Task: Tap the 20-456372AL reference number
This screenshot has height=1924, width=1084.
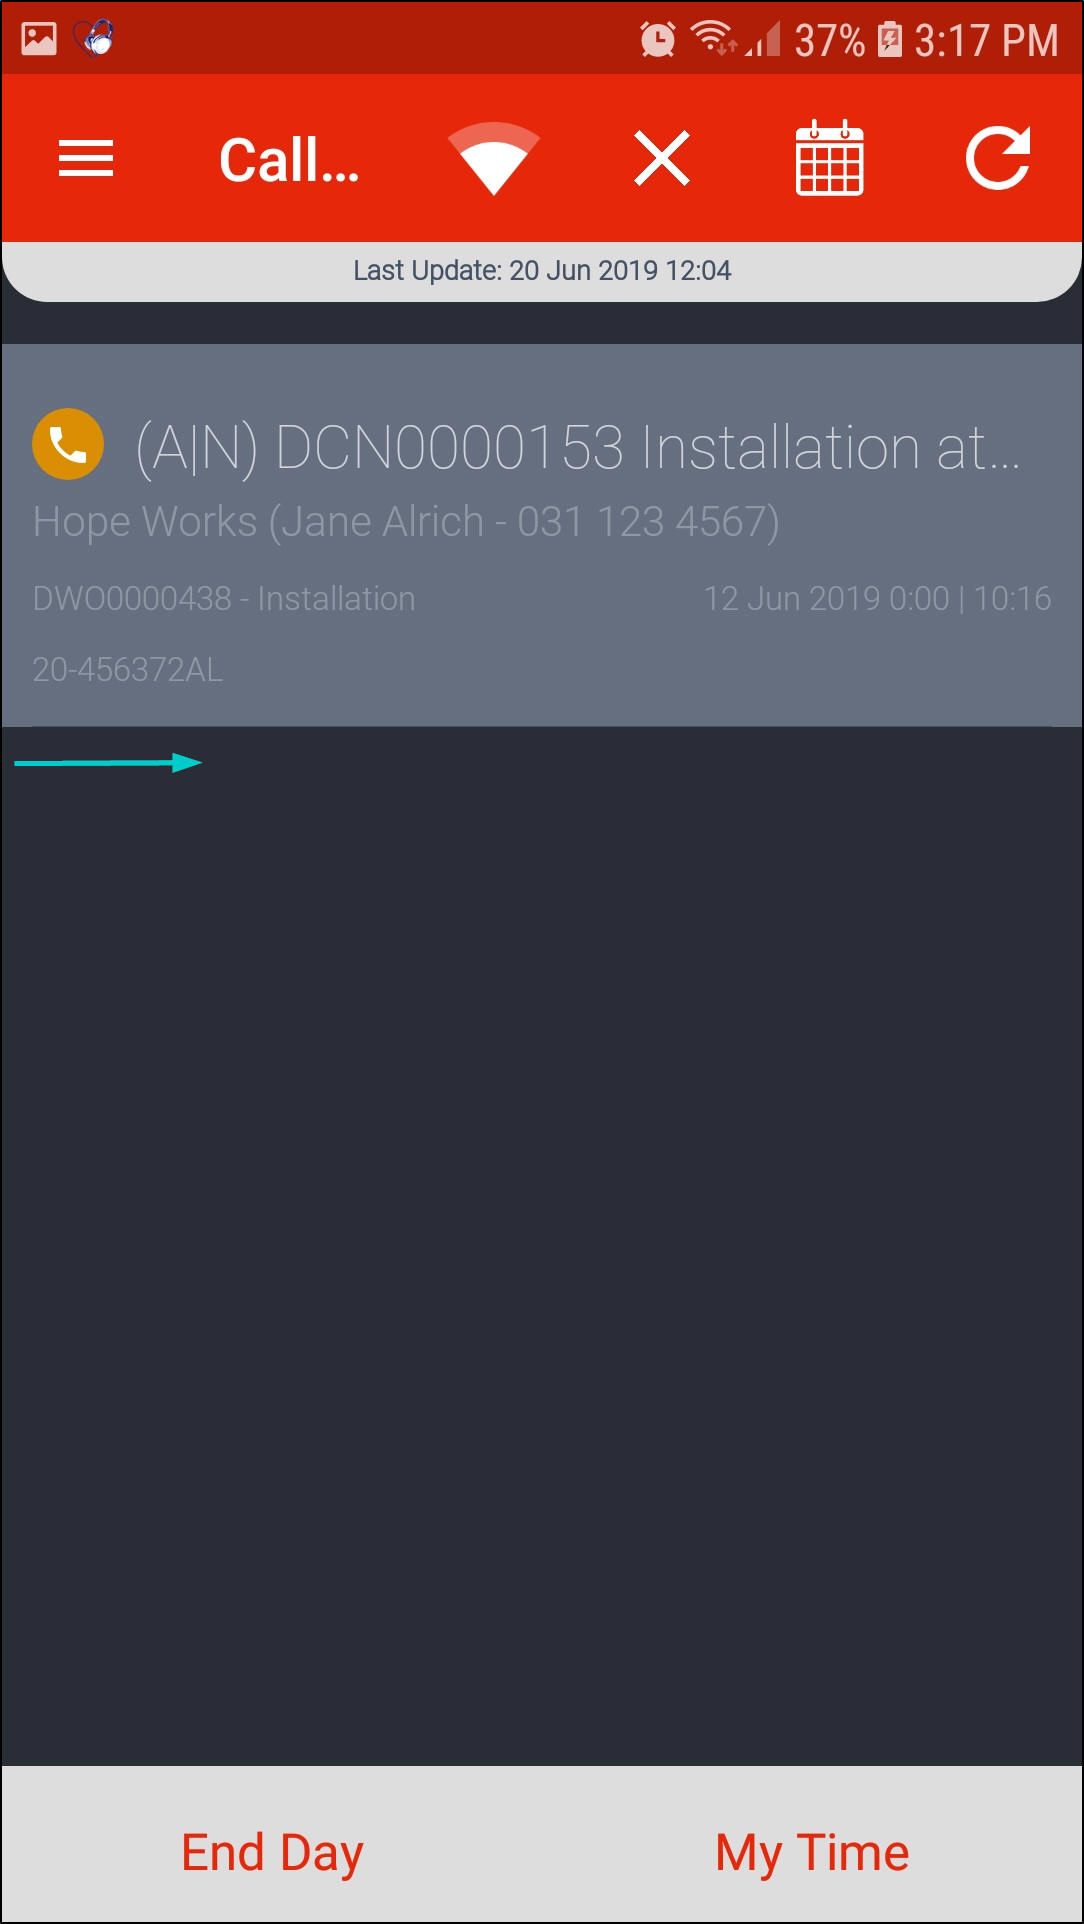Action: (x=128, y=669)
